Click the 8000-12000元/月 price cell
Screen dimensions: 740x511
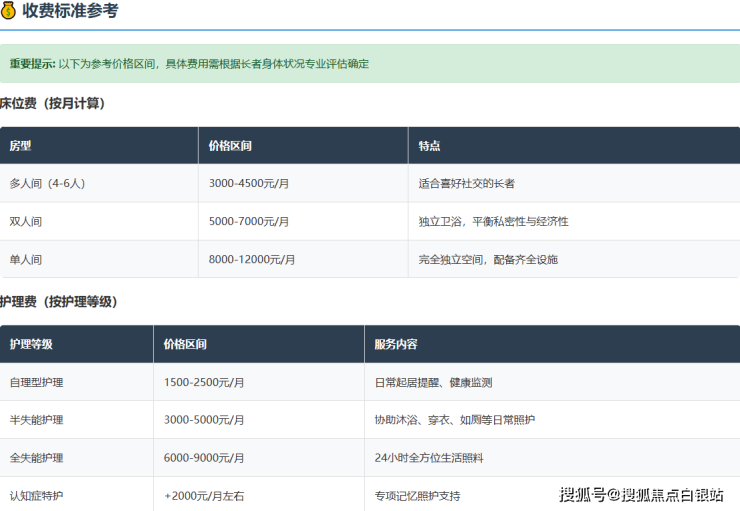coord(303,260)
